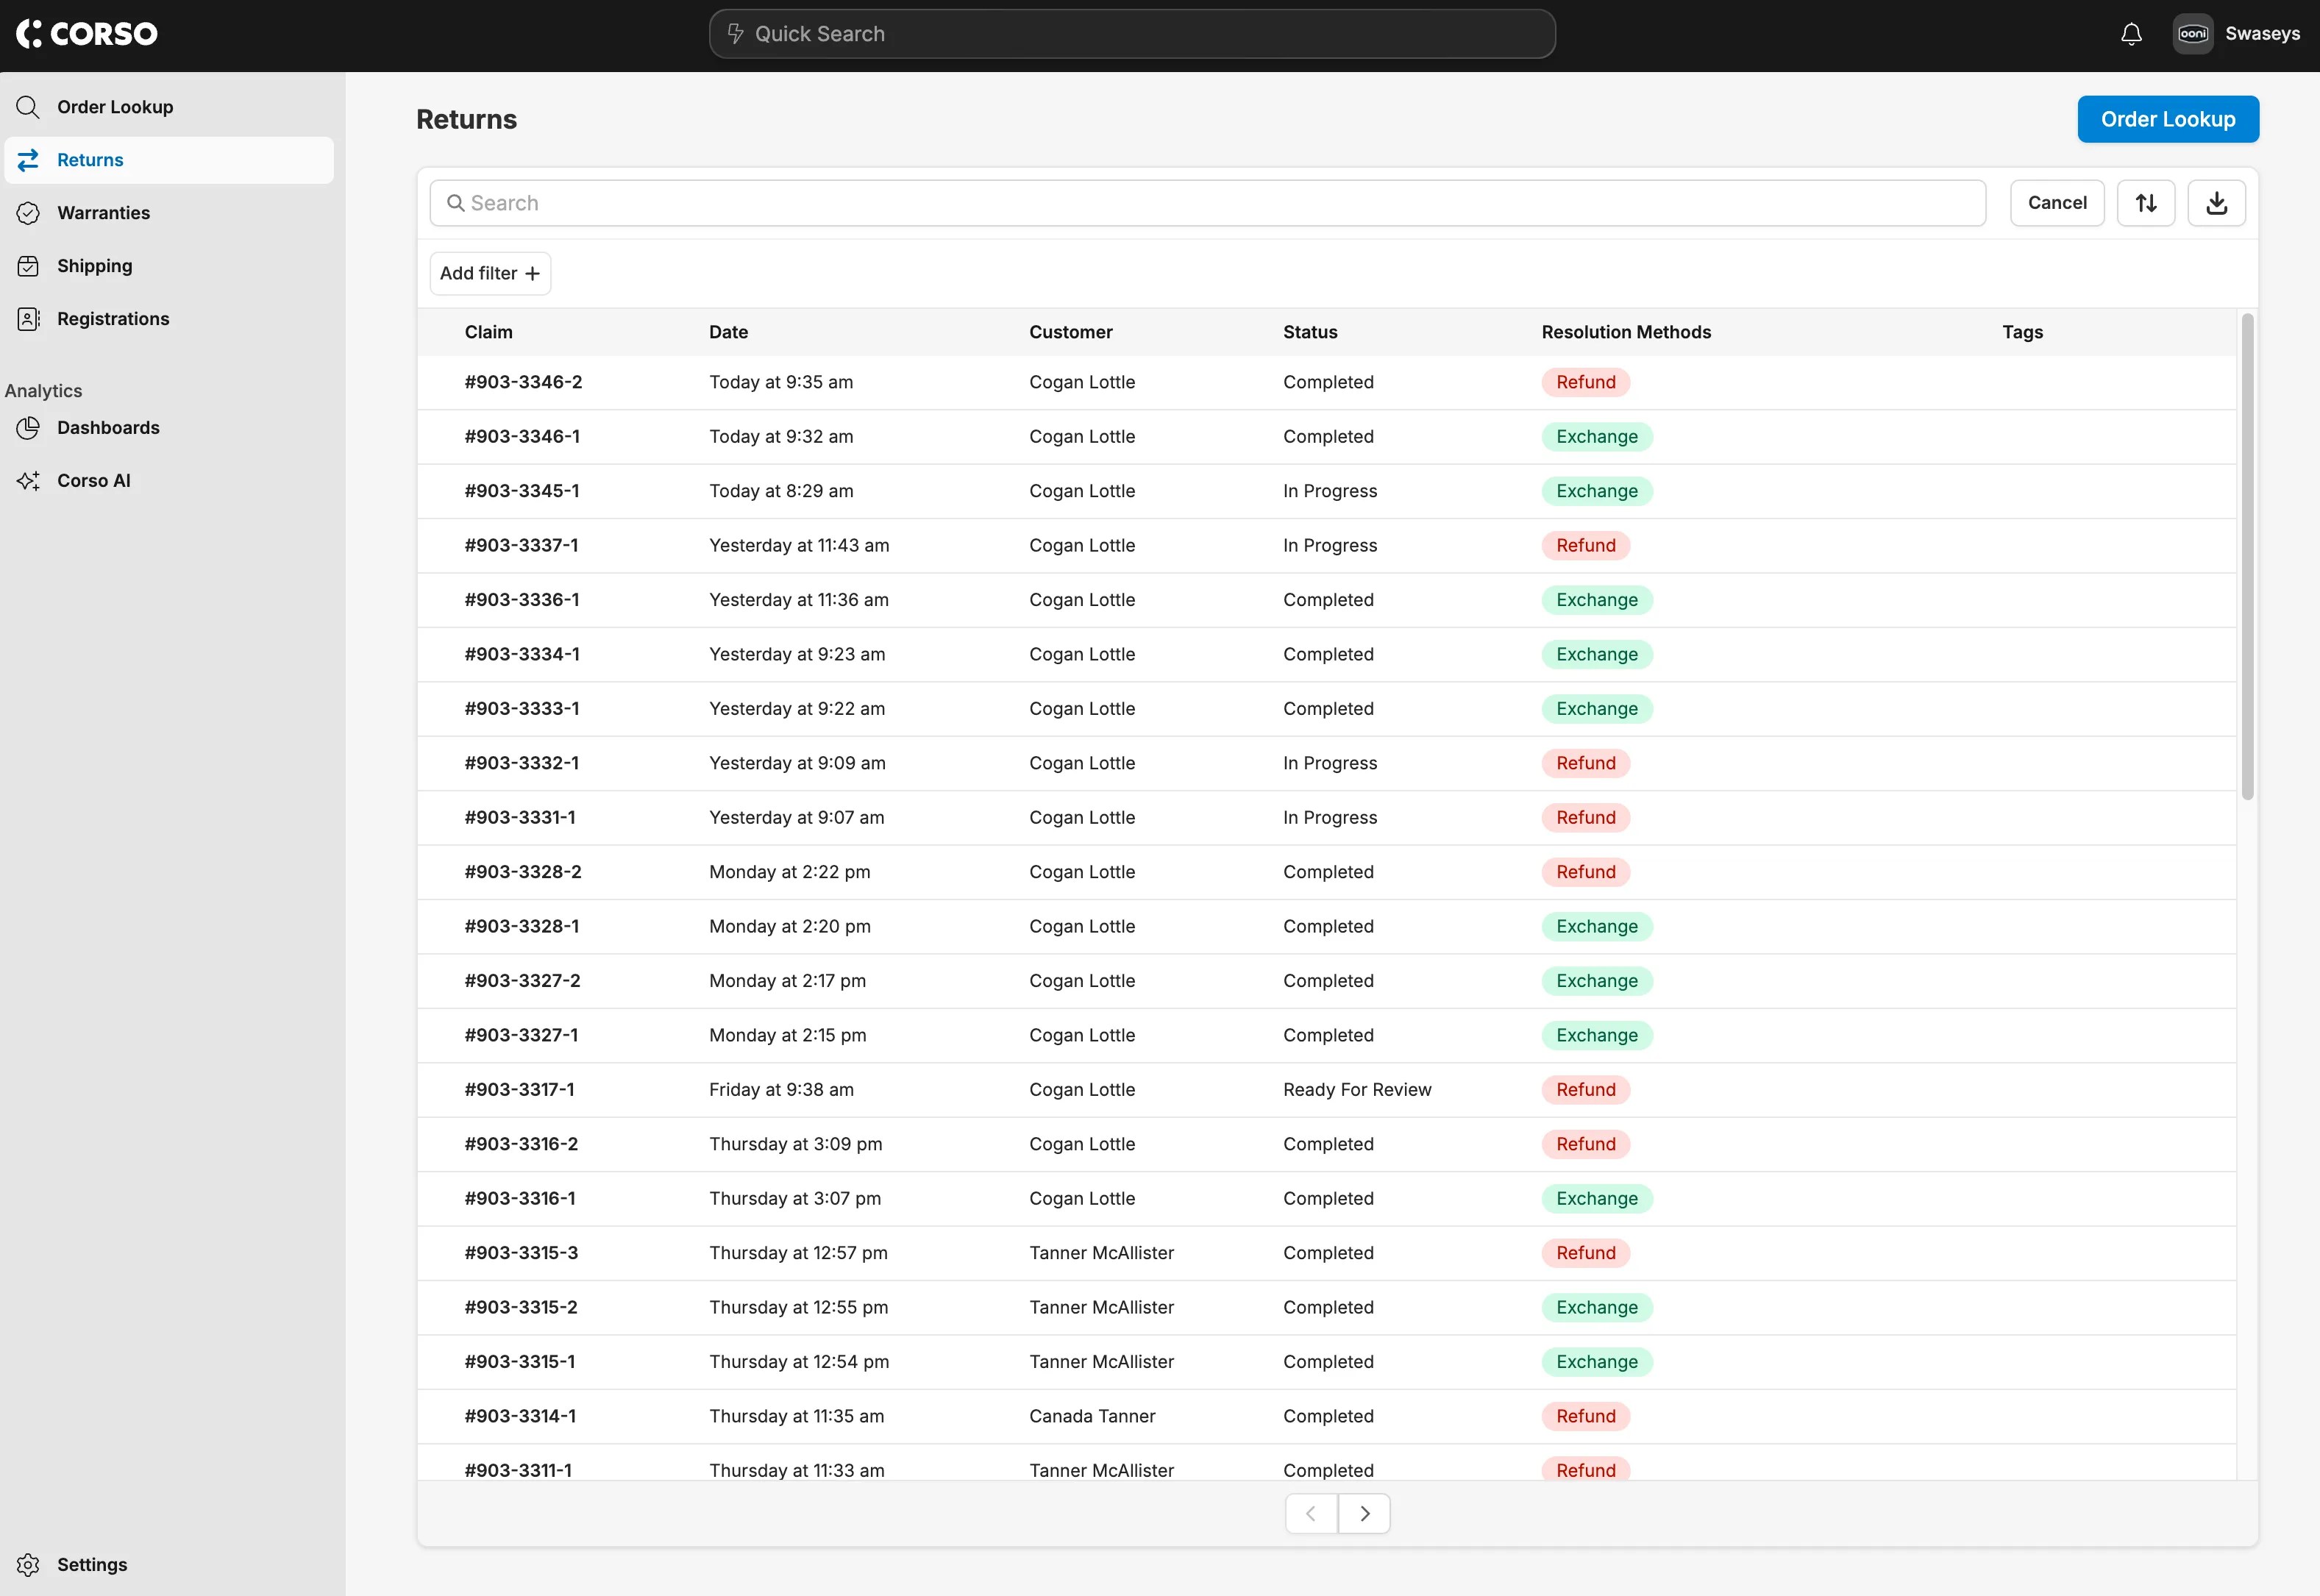Export returns using the download icon

[2216, 202]
